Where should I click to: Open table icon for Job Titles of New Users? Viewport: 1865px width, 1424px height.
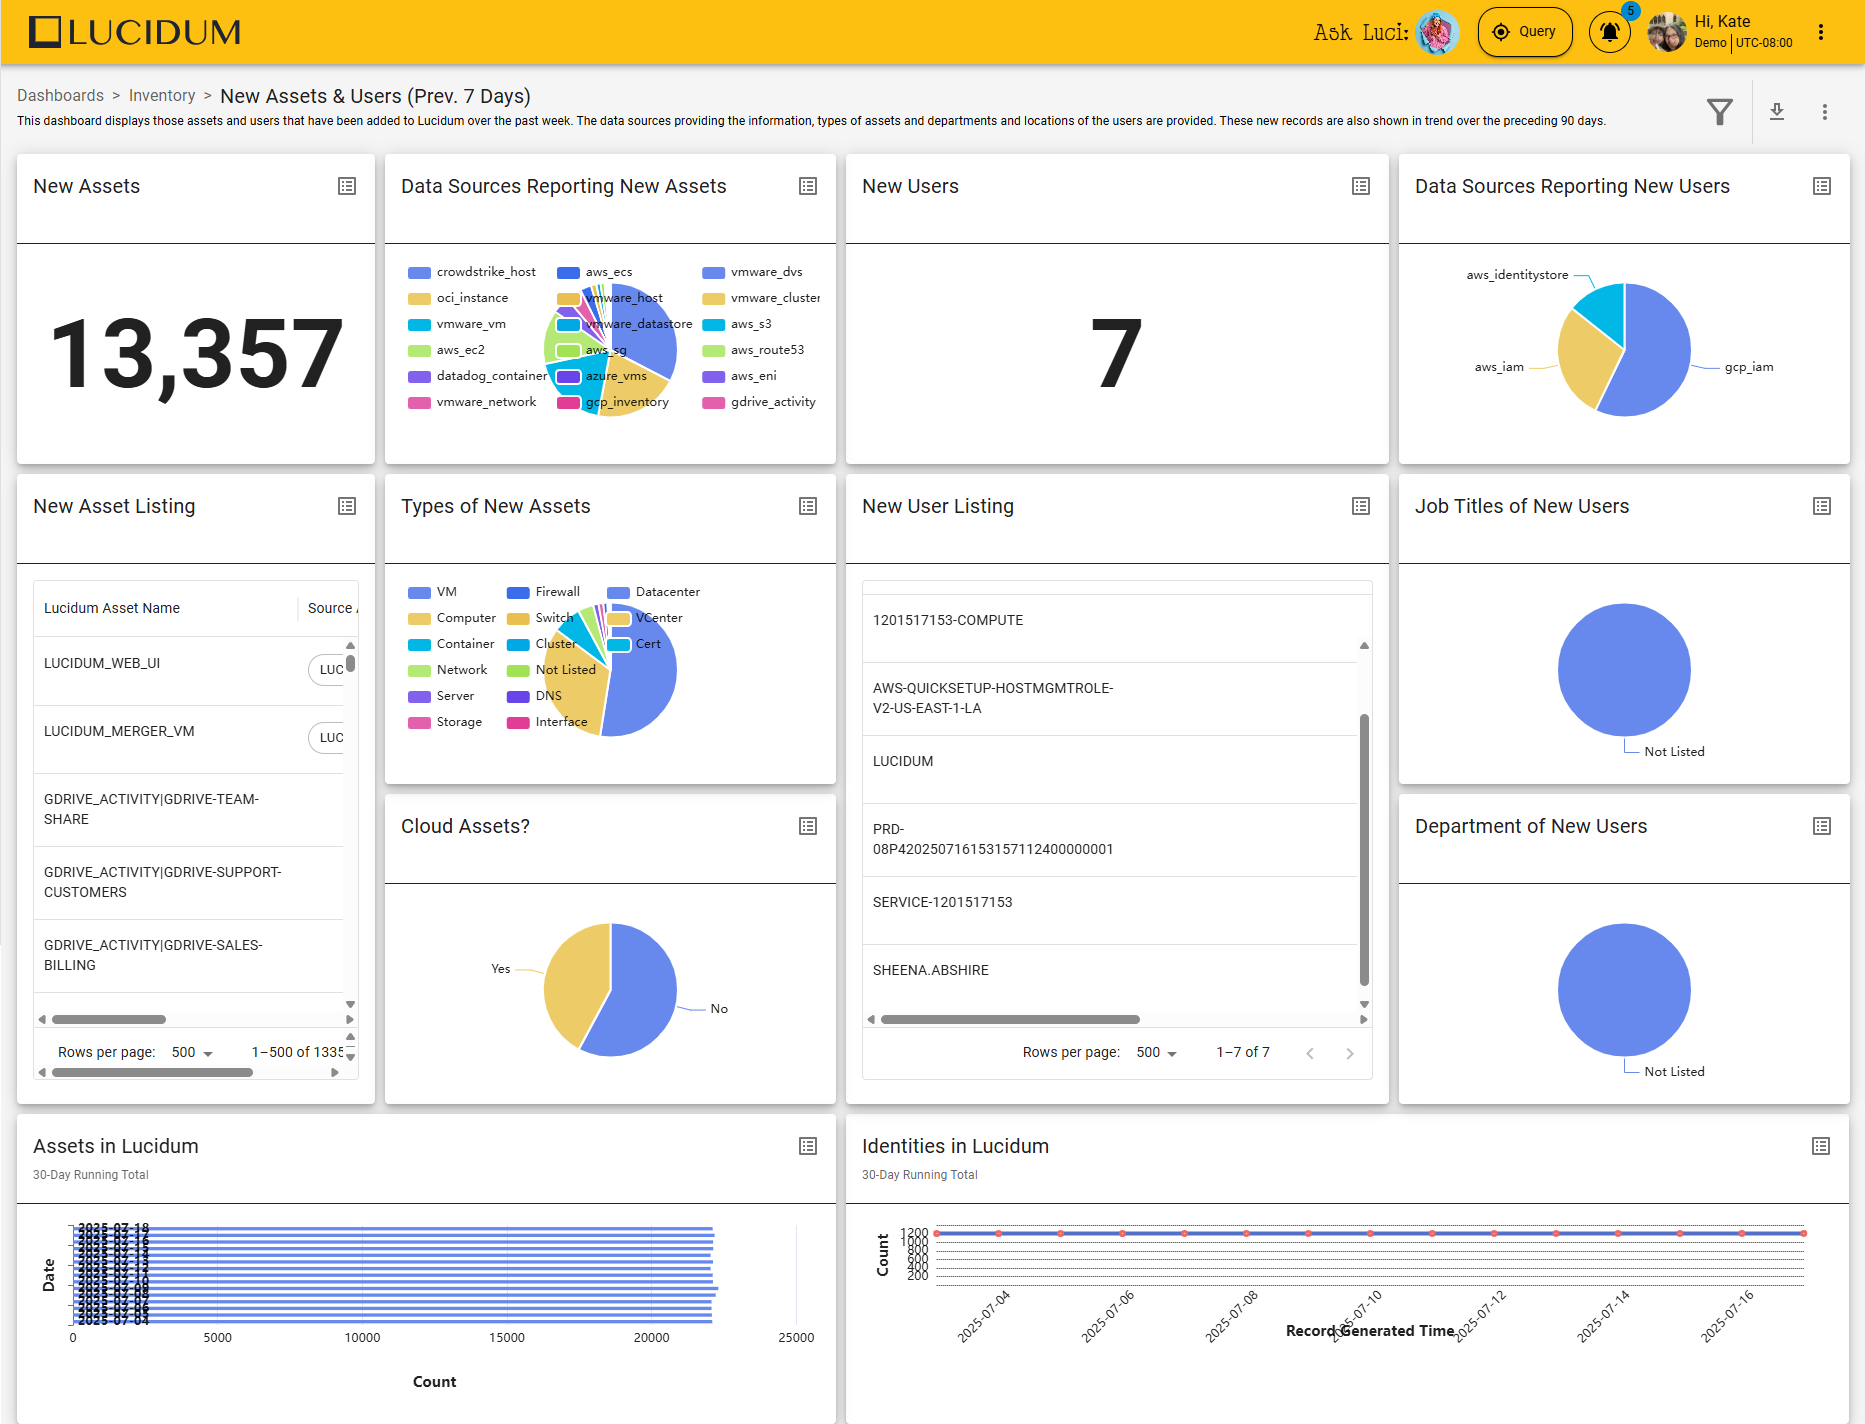1822,506
